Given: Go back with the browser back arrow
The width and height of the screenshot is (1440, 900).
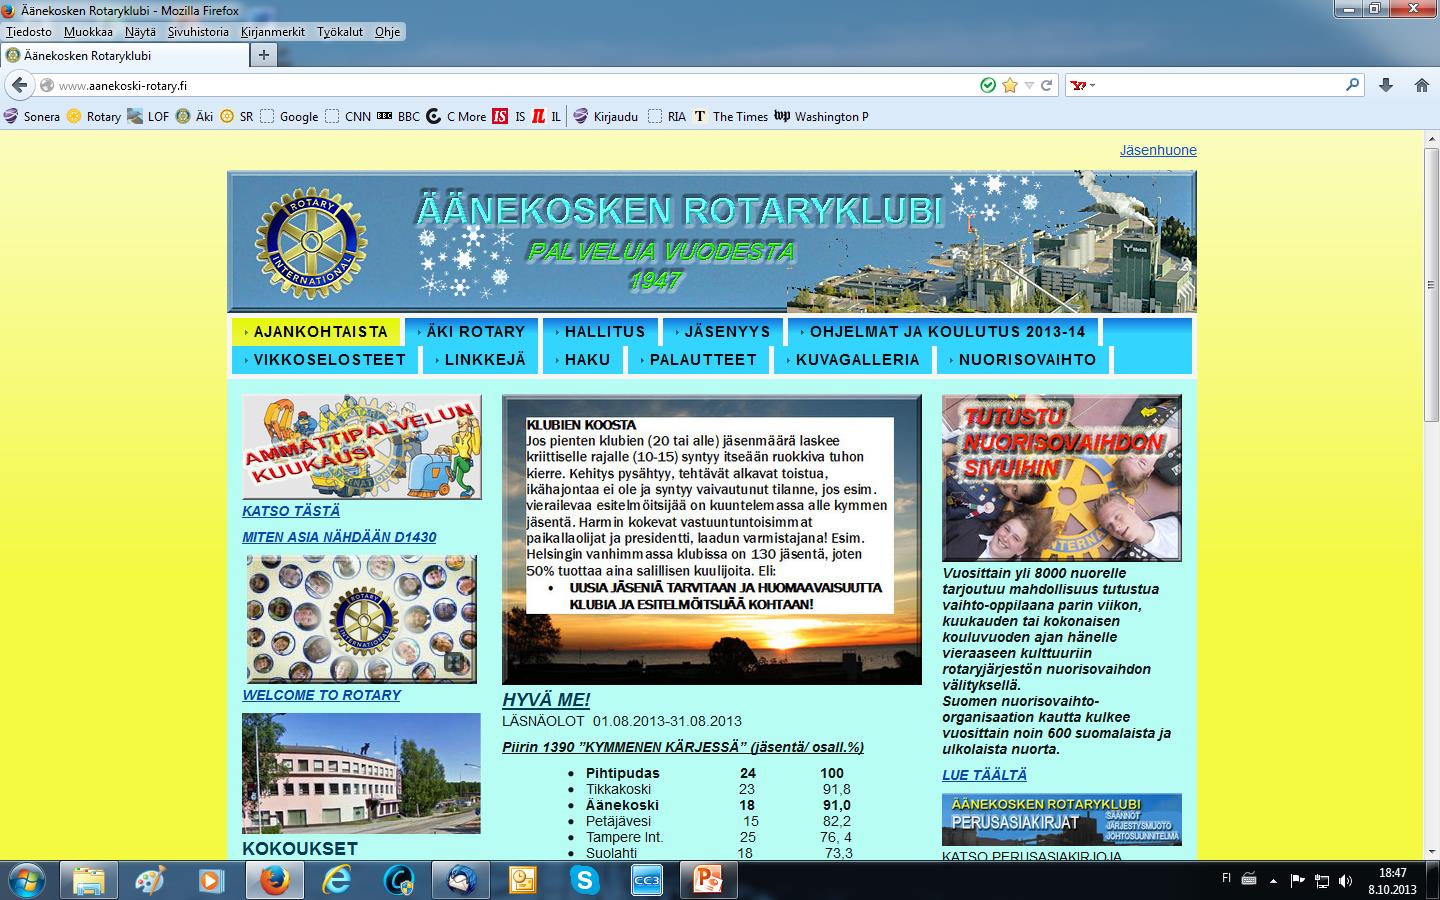Looking at the screenshot, I should pos(19,85).
